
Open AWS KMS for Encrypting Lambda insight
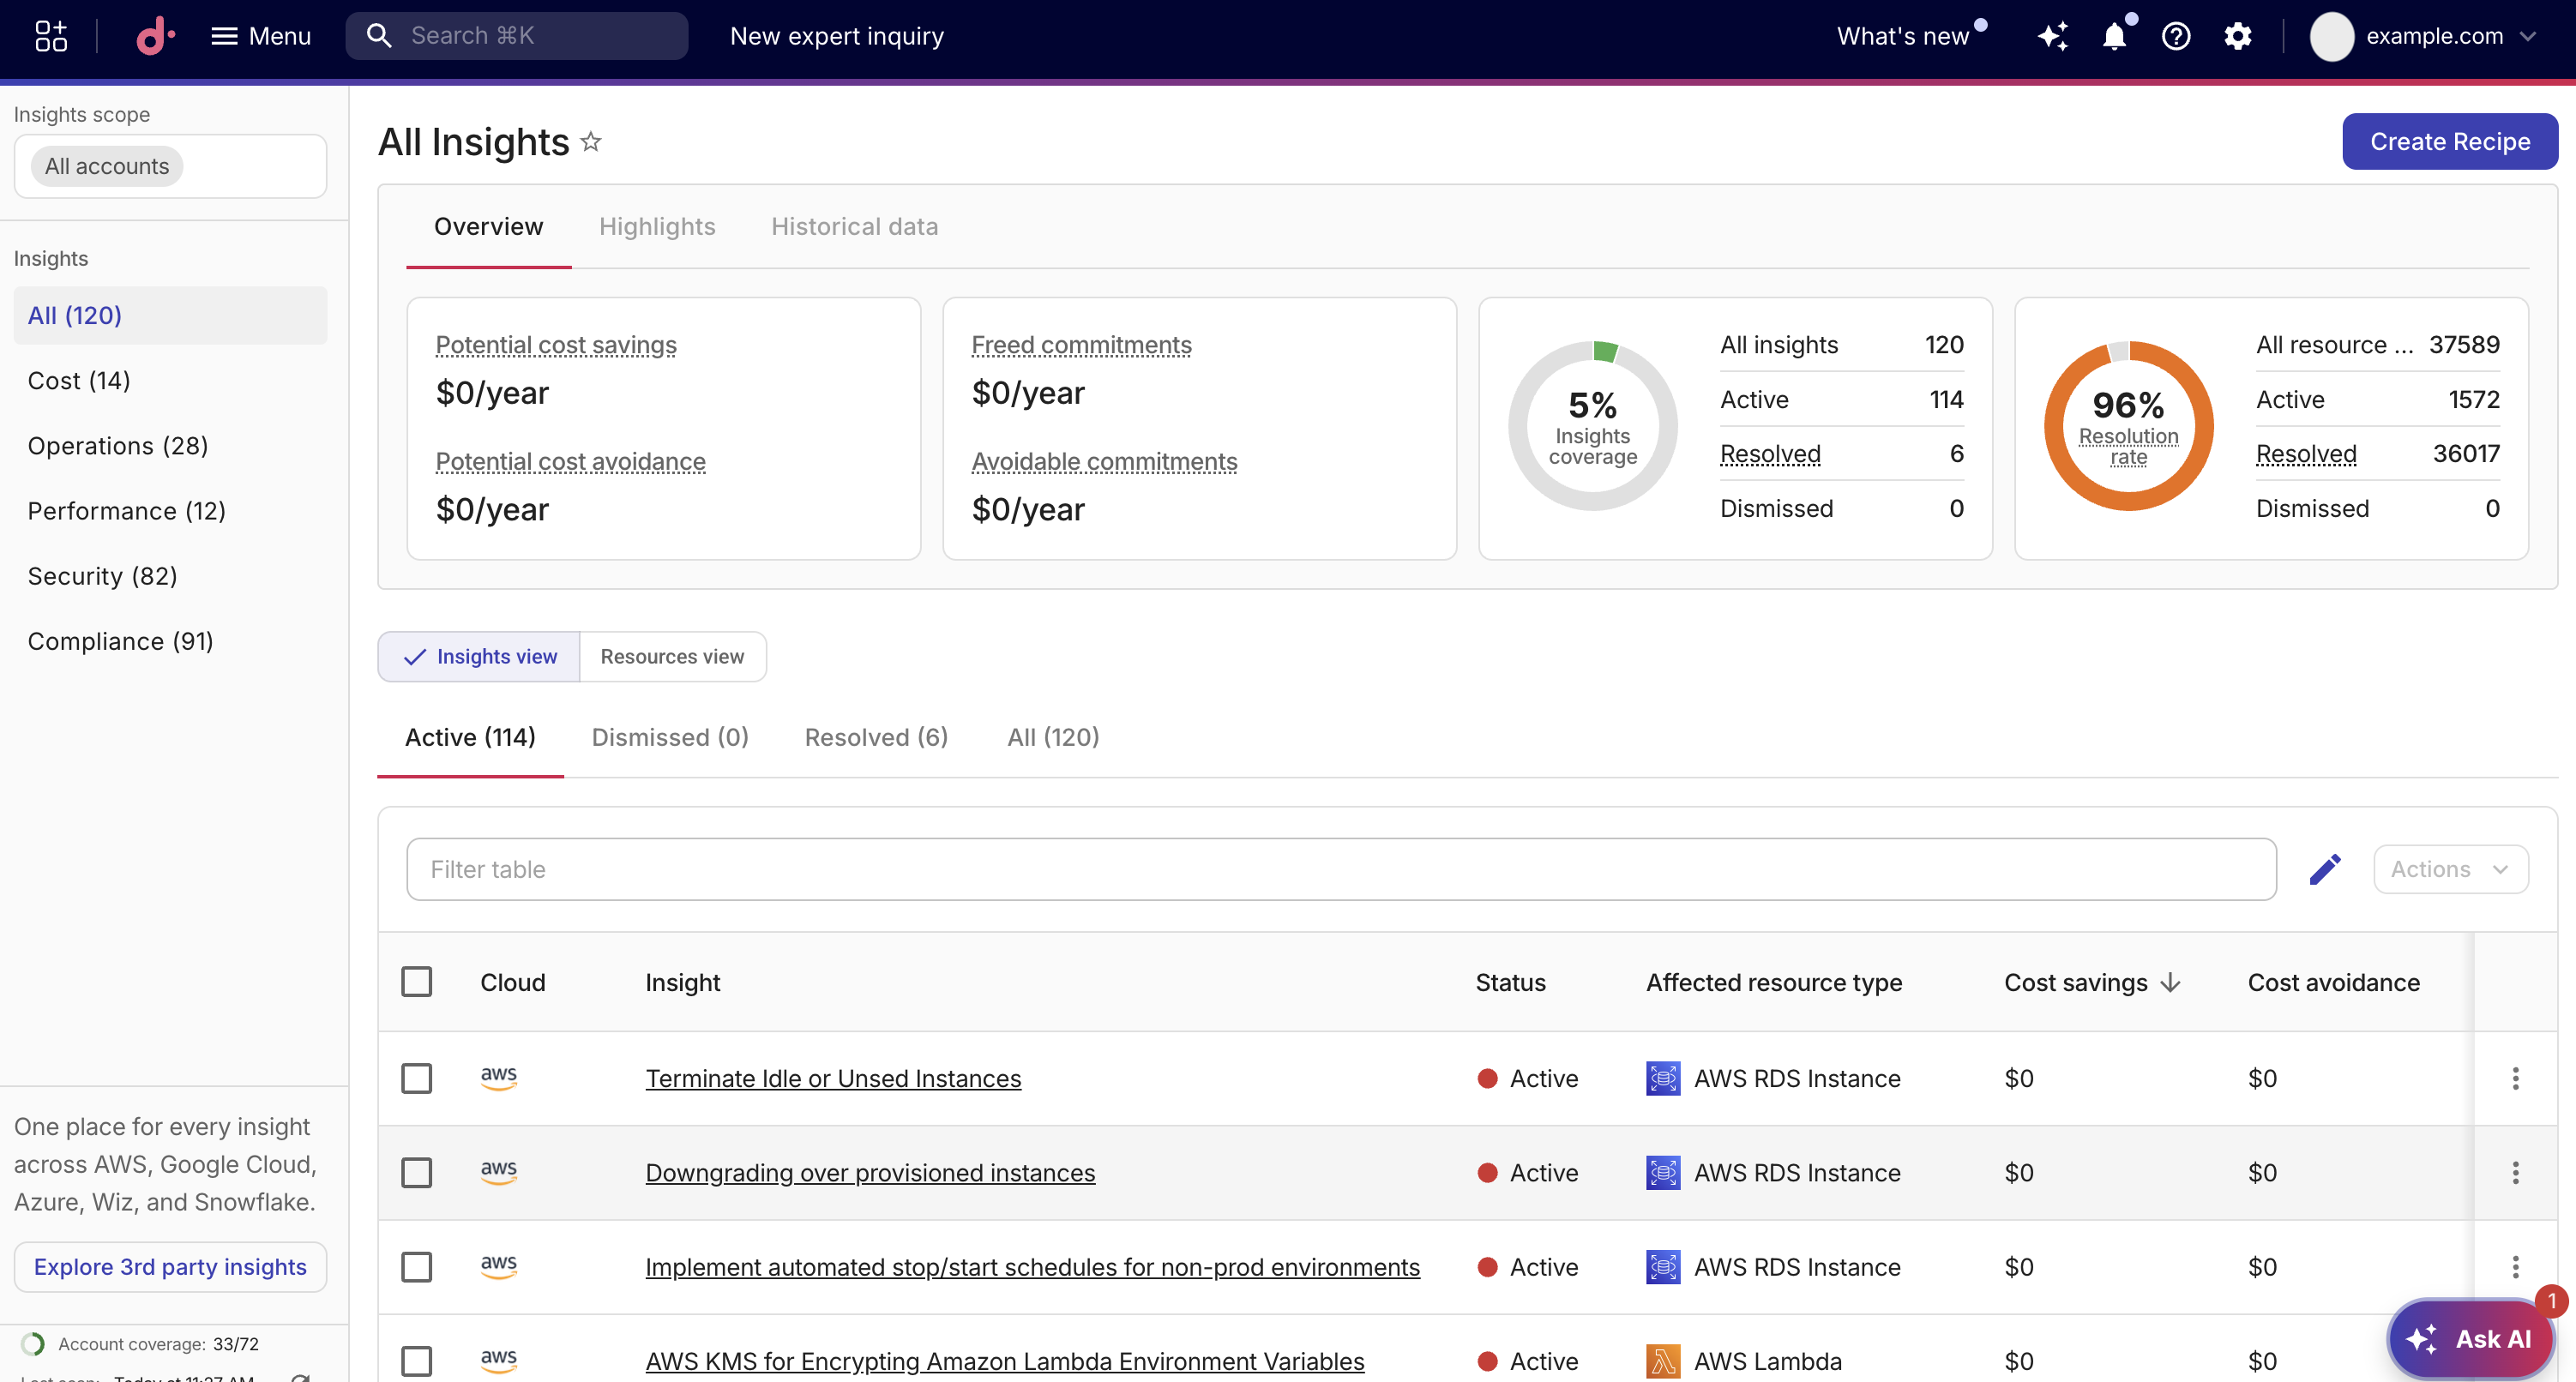pos(1004,1362)
